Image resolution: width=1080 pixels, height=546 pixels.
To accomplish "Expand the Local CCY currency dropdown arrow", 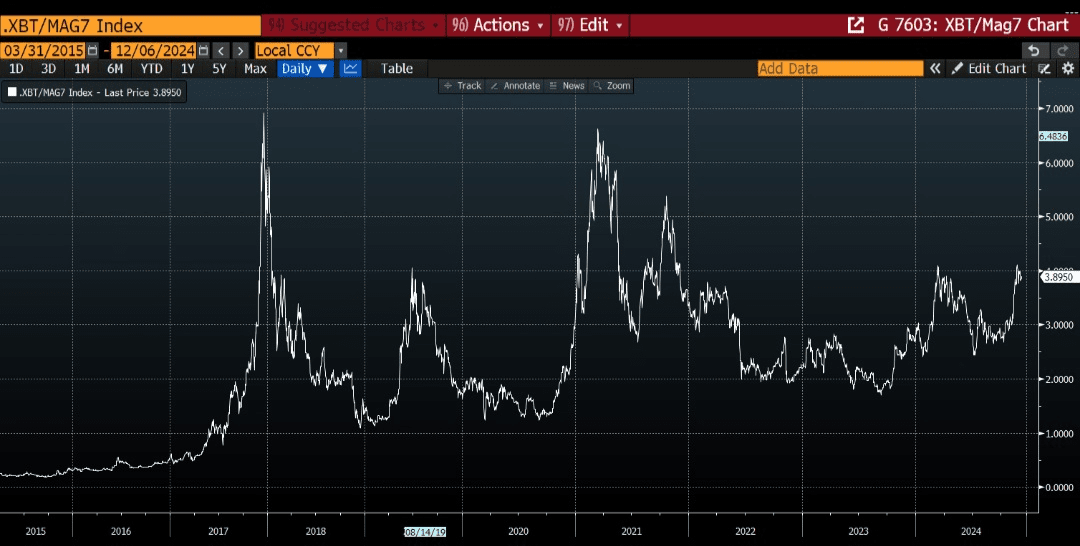I will 341,51.
